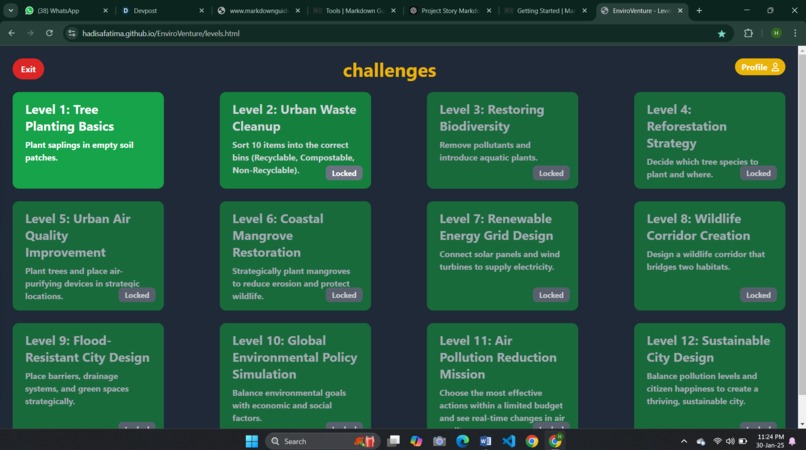This screenshot has height=450, width=806.
Task: Click the red Exit button
Action: pos(28,69)
